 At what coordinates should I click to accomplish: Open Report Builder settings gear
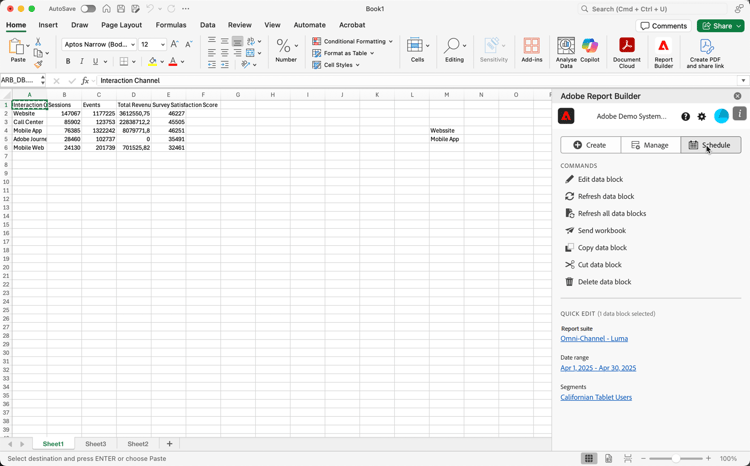[701, 116]
